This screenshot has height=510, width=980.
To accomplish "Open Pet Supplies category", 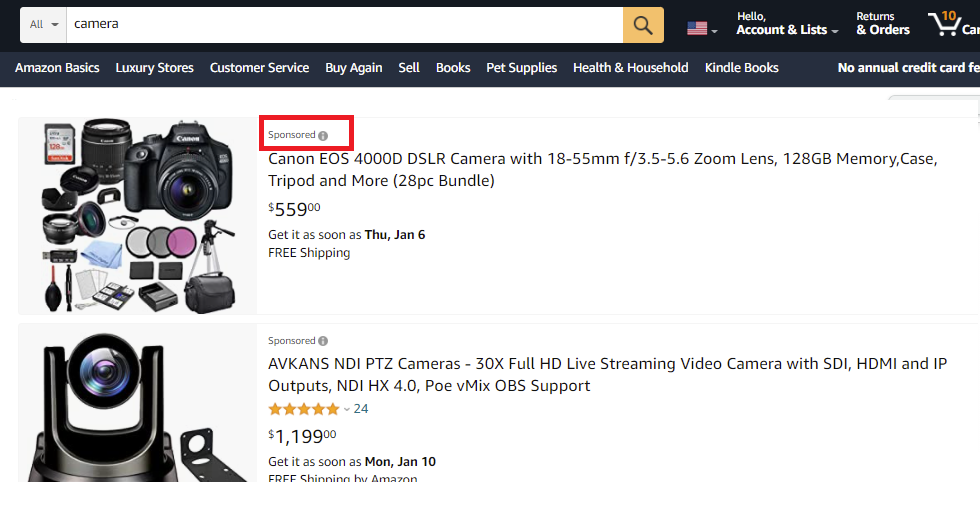I will click(522, 68).
